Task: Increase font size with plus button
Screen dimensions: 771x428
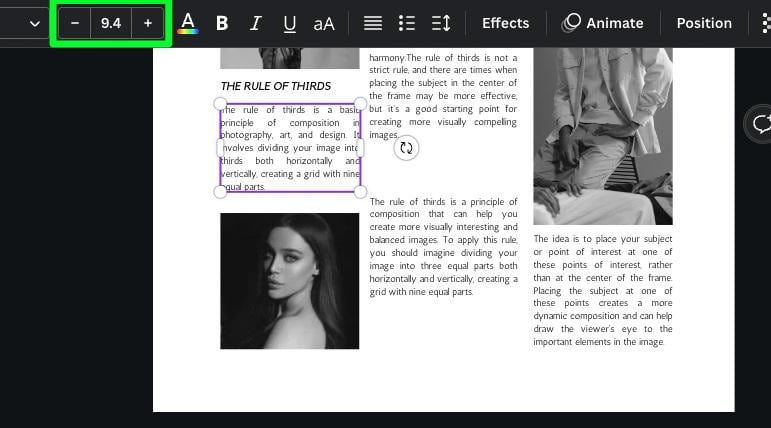Action: click(148, 23)
